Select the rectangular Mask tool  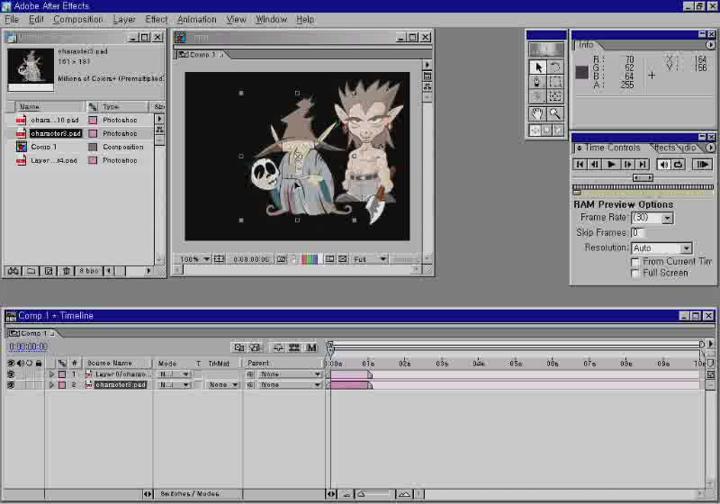pos(555,83)
